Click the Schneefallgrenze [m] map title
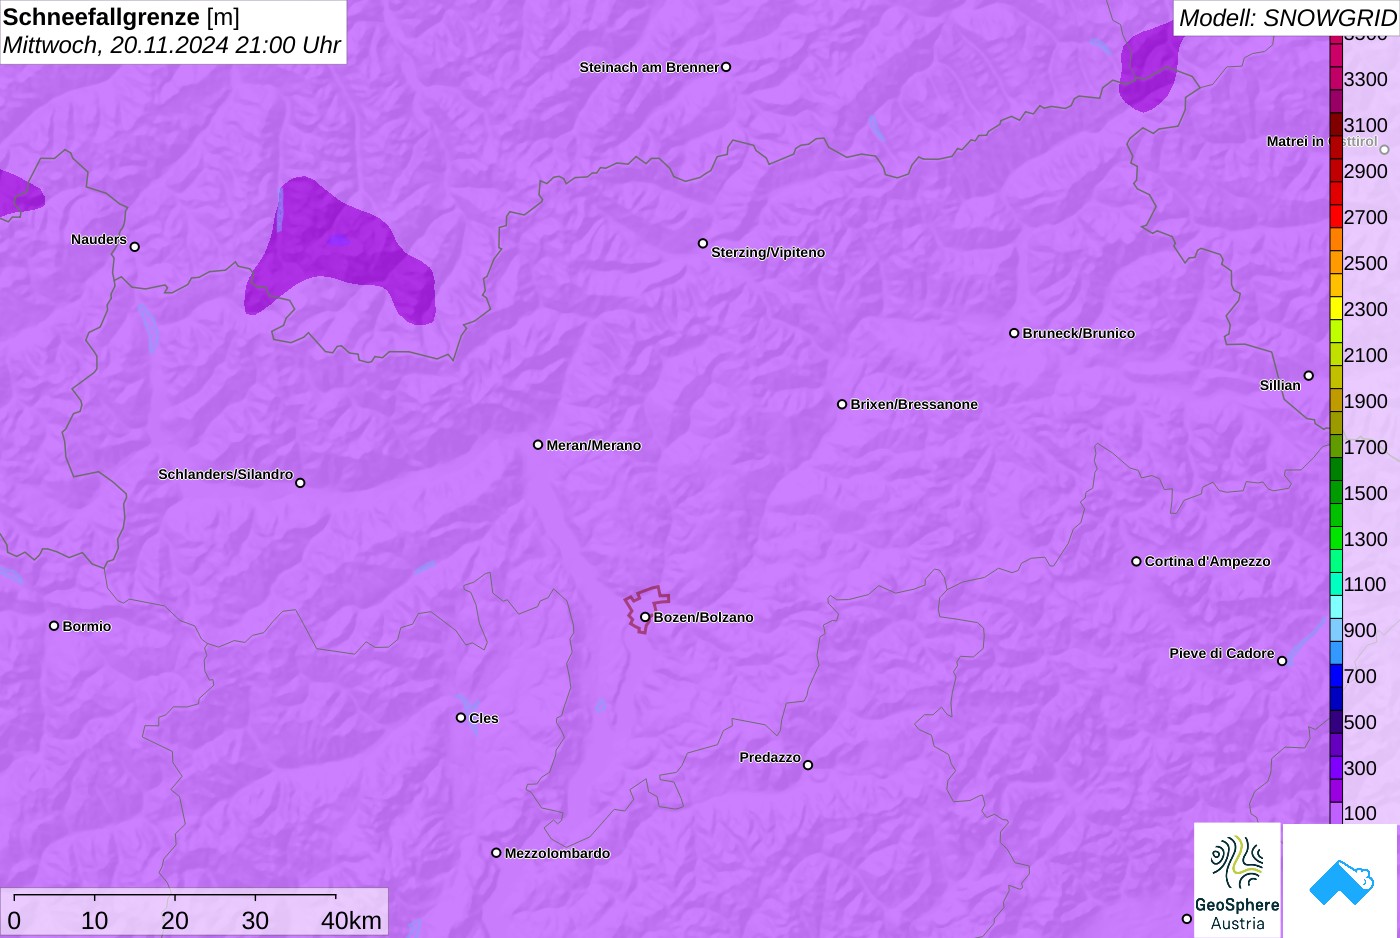 pos(121,17)
